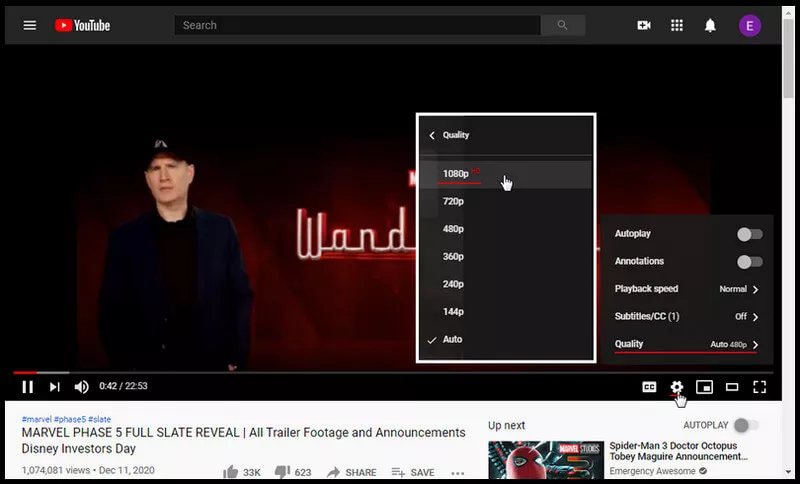
Task: Go back from the Quality submenu
Action: click(x=432, y=135)
